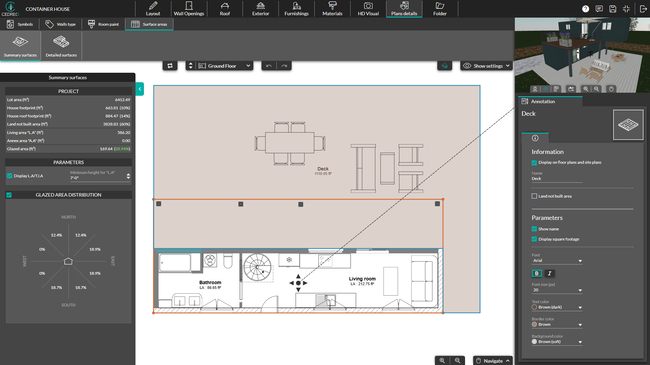Click the camera settings icon under 3D preview
This screenshot has height=365, width=650.
pyautogui.click(x=571, y=89)
